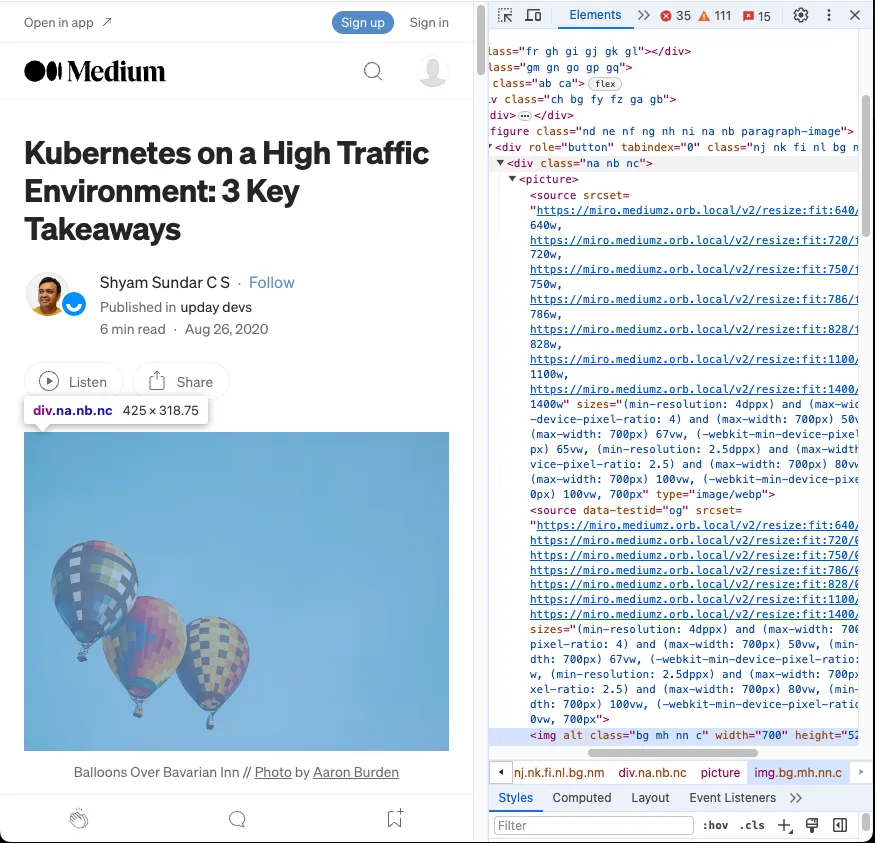
Task: Click the Medium search magnifier icon
Action: click(x=373, y=71)
